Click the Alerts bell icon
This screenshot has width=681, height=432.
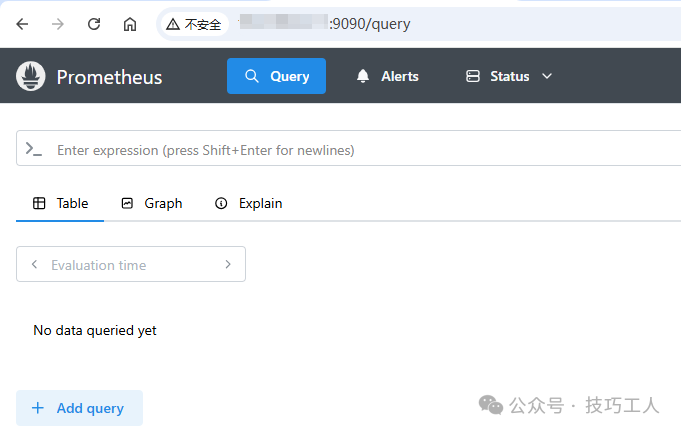[x=363, y=76]
